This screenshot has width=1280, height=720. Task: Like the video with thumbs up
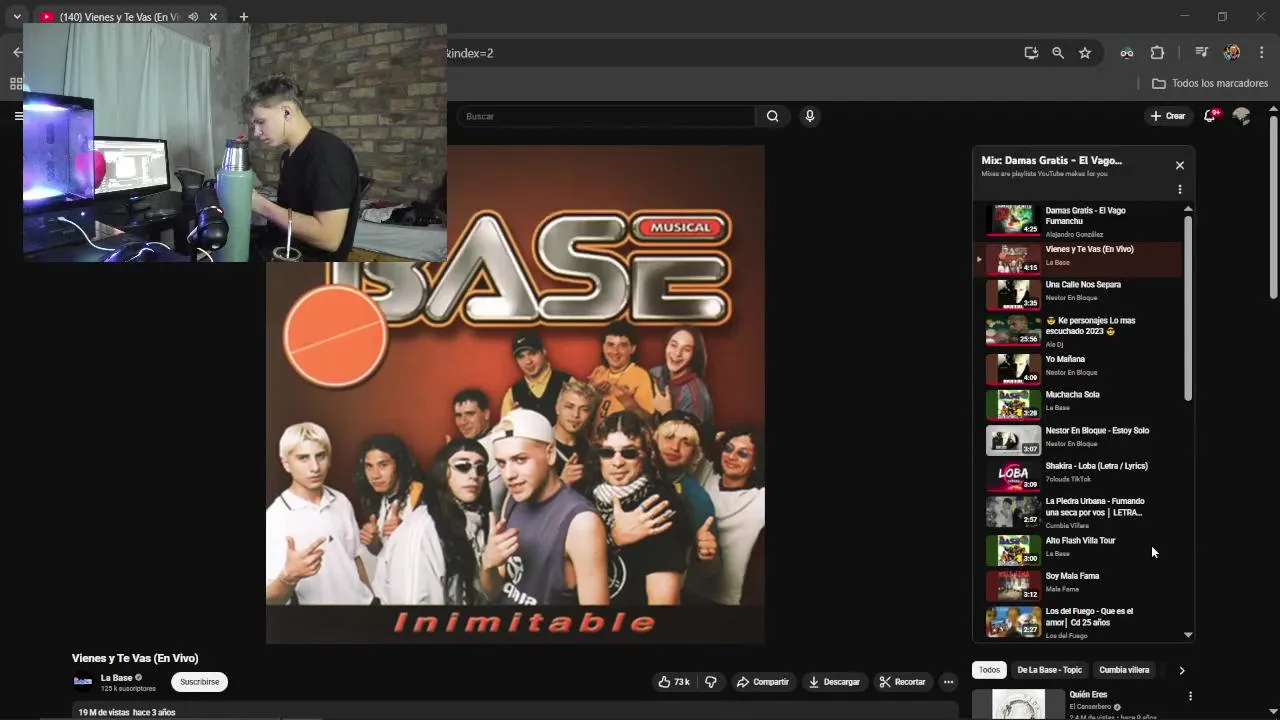tap(674, 682)
